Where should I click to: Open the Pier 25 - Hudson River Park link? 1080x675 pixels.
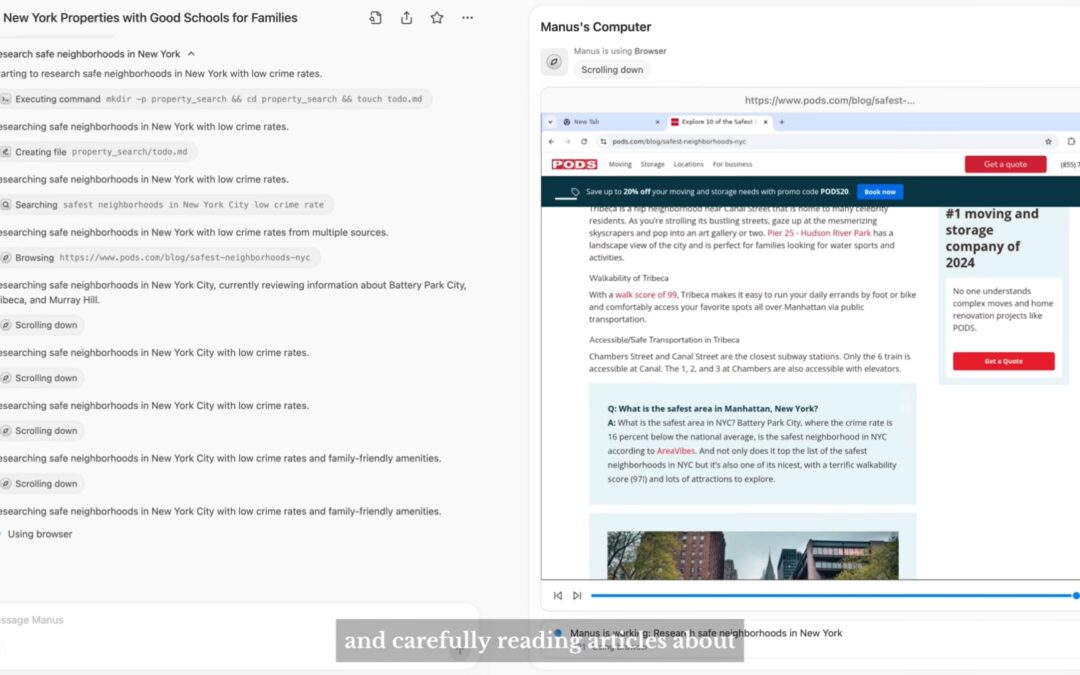point(819,233)
